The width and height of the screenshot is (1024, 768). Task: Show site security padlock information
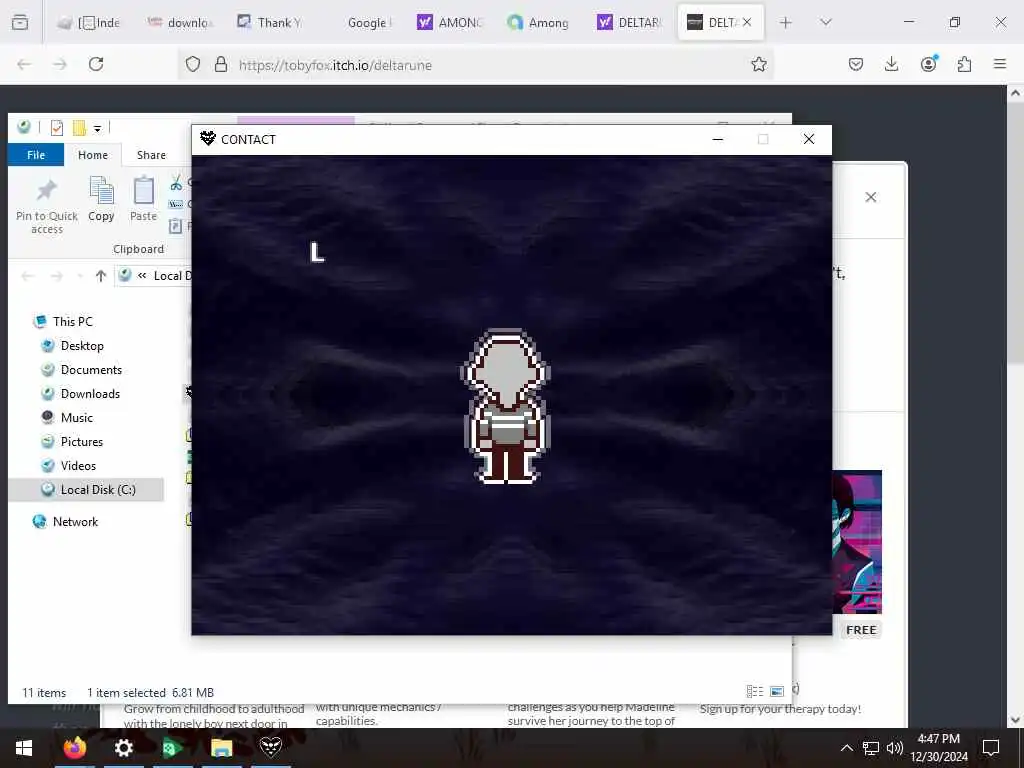click(221, 64)
